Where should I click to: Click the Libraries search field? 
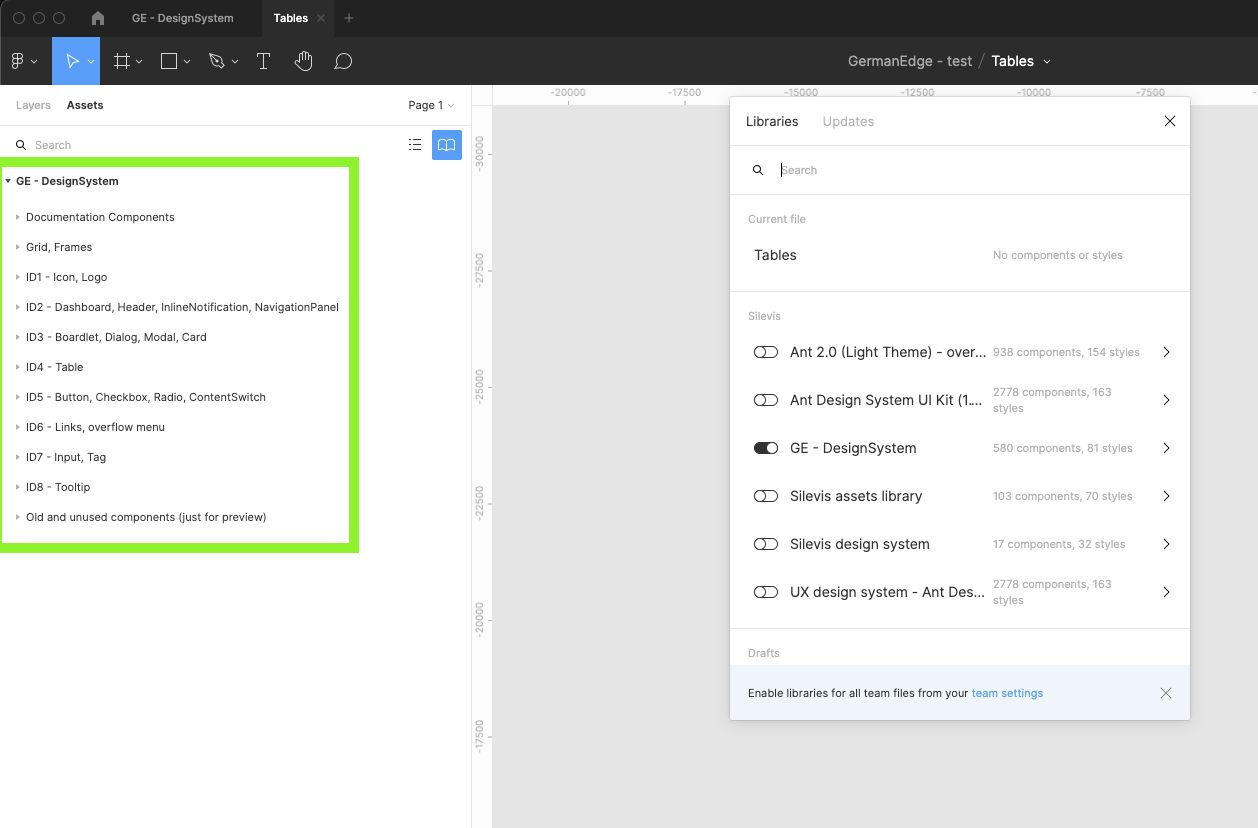(x=960, y=170)
